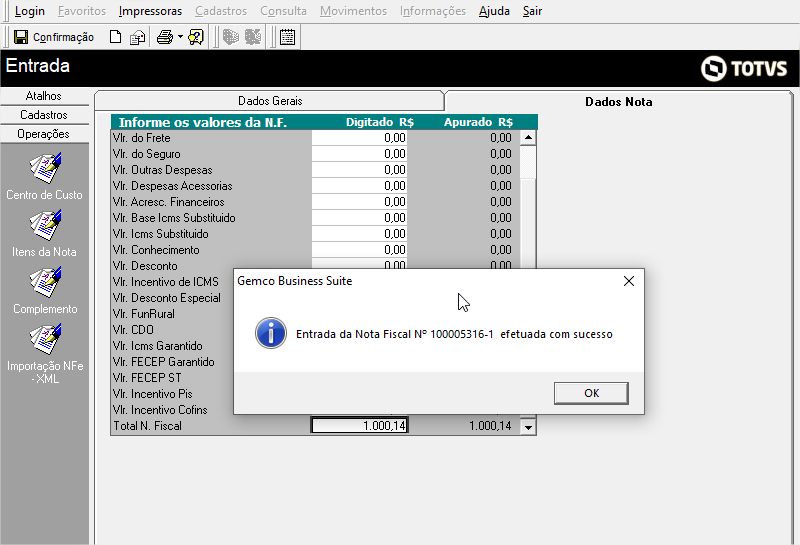Image resolution: width=800 pixels, height=545 pixels.
Task: Click the 'Vlr. FECEP Garantido' label
Action: pyautogui.click(x=164, y=362)
